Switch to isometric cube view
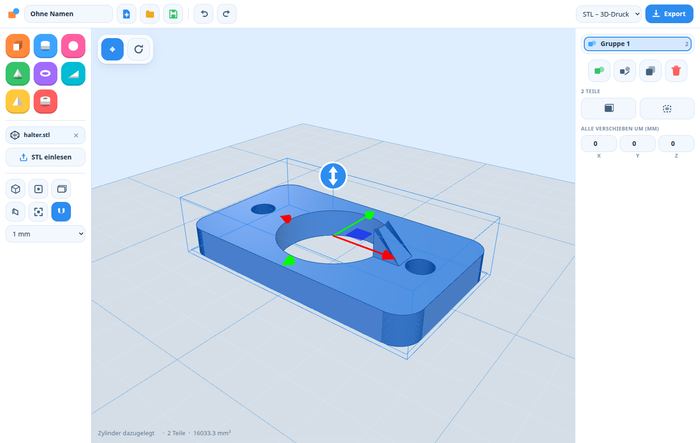 [x=16, y=189]
